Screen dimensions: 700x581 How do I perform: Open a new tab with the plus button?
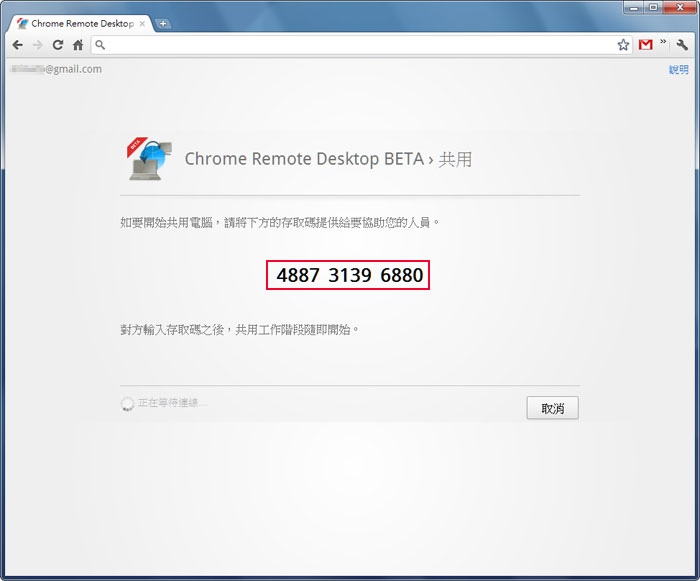coord(163,24)
